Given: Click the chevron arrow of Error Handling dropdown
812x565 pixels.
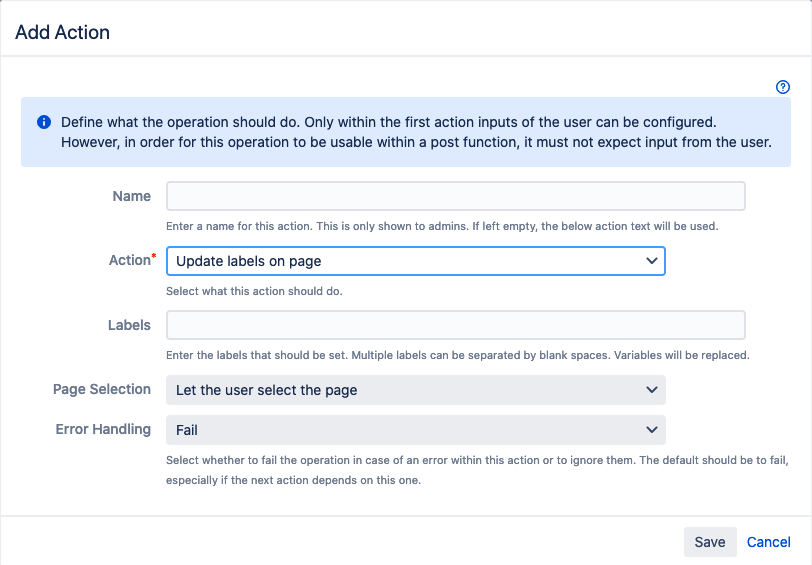Looking at the screenshot, I should pyautogui.click(x=652, y=430).
